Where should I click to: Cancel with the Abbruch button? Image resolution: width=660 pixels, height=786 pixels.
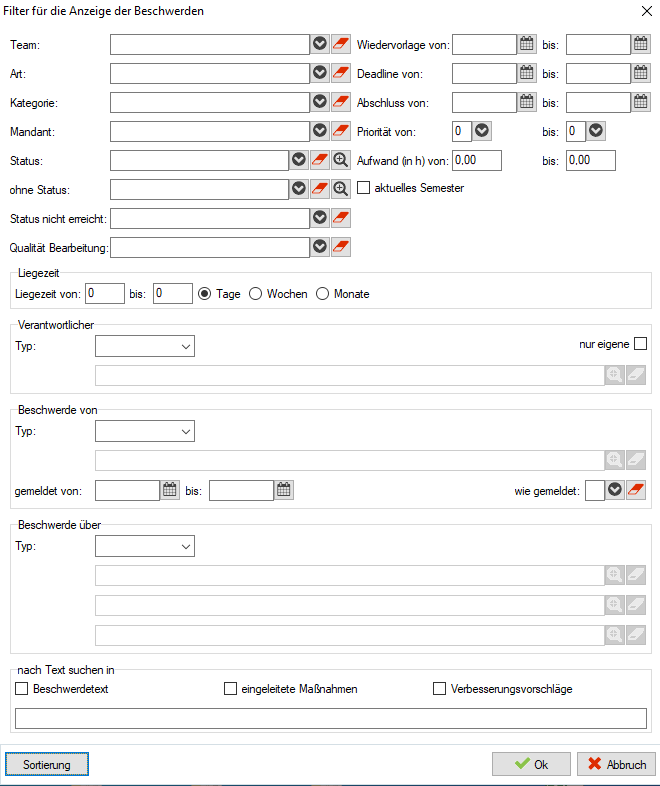click(616, 764)
